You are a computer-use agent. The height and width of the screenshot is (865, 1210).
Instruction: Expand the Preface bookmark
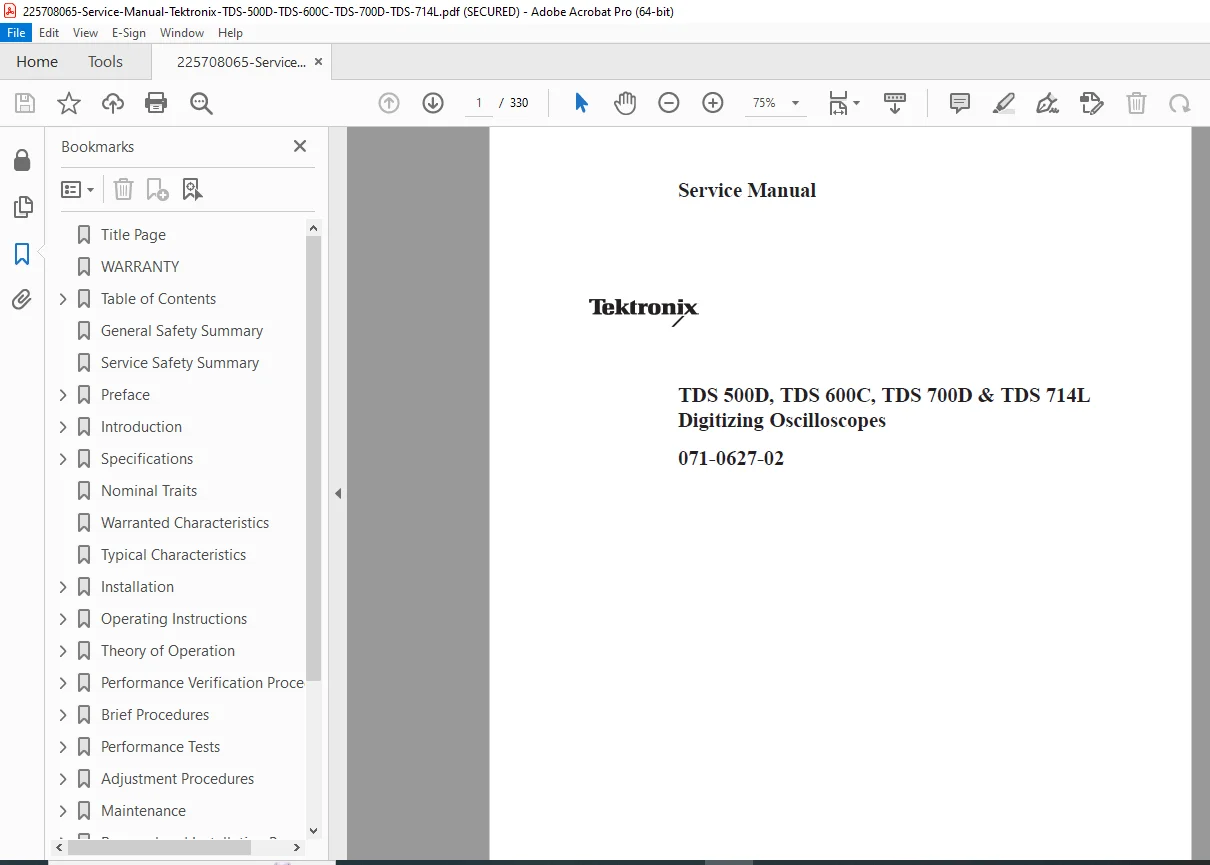tap(63, 395)
